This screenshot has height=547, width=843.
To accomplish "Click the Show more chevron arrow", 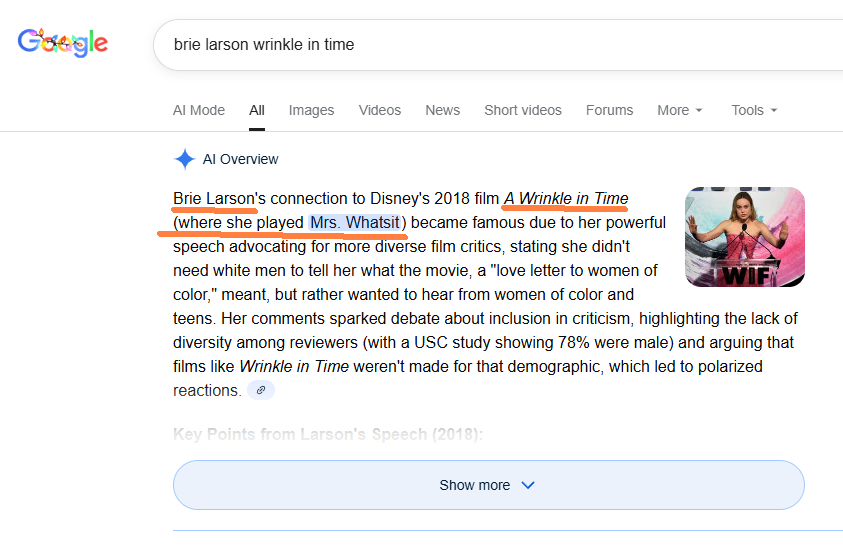I will pos(528,485).
